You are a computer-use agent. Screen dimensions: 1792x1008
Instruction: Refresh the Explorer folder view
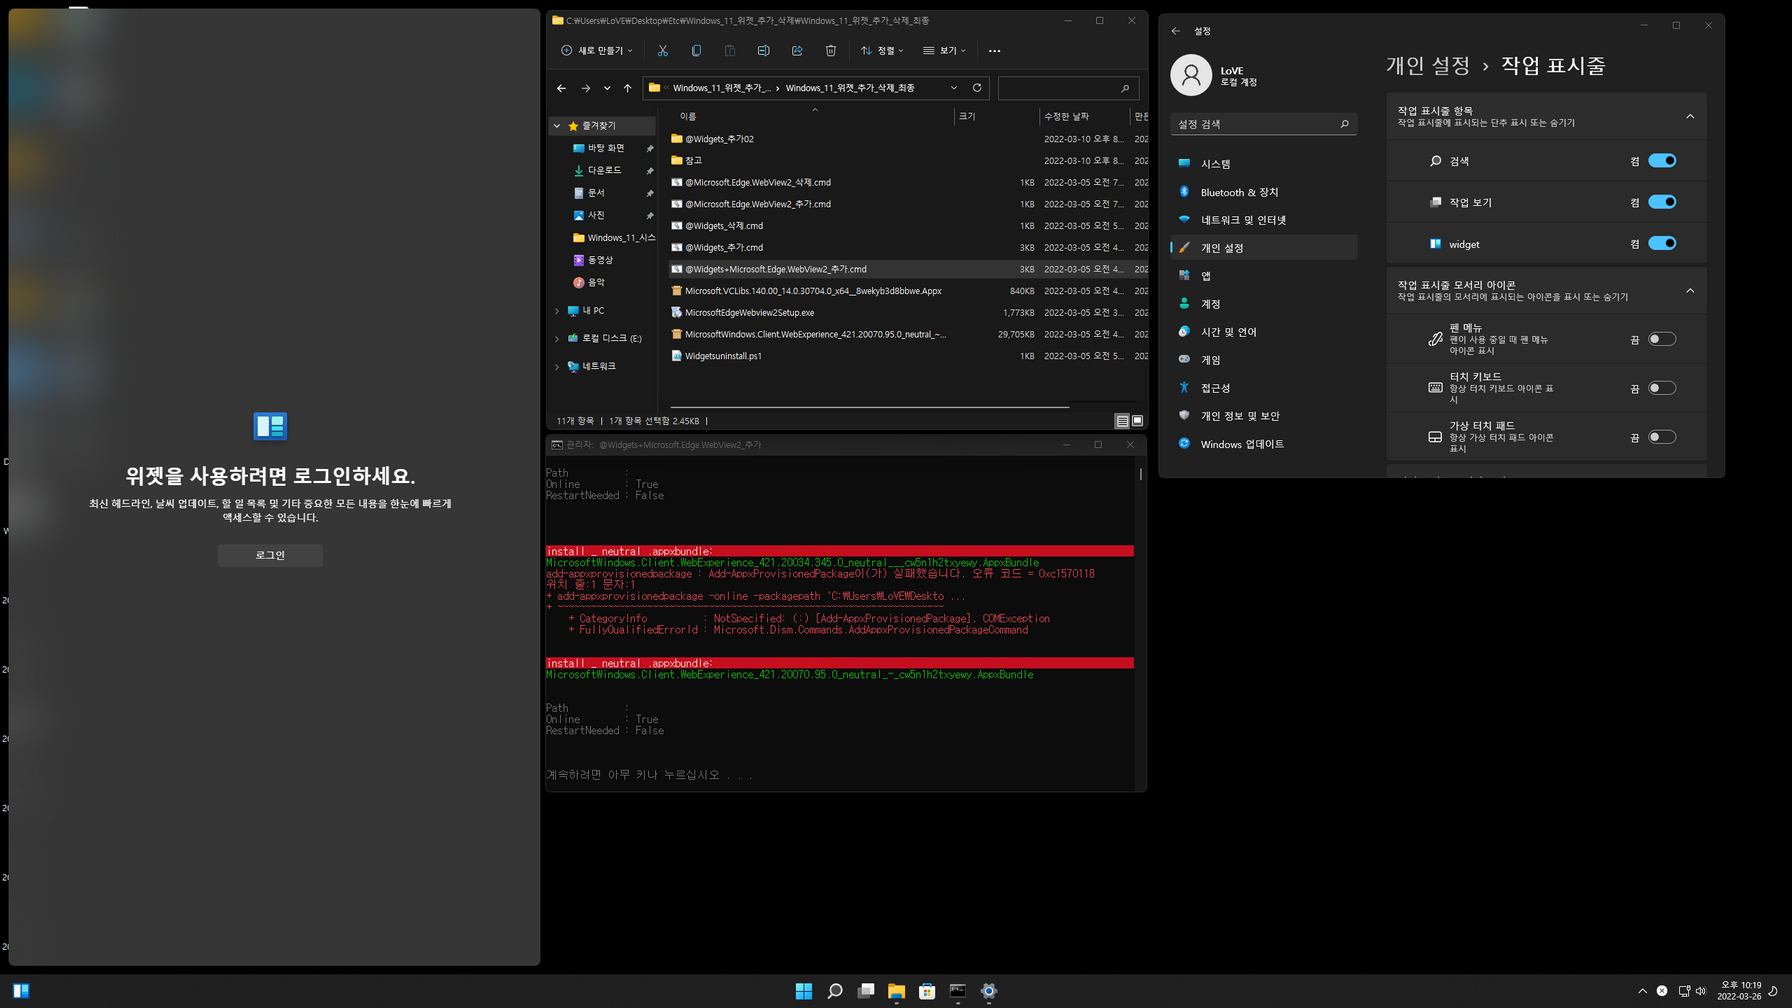(x=977, y=88)
